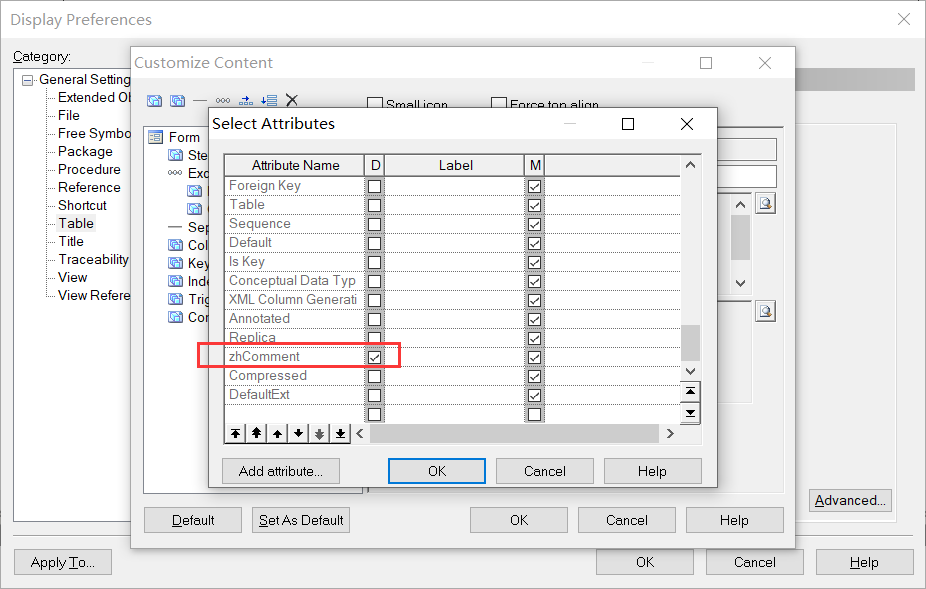Click the delete X icon in Customize Content toolbar
The image size is (926, 589).
pyautogui.click(x=292, y=100)
